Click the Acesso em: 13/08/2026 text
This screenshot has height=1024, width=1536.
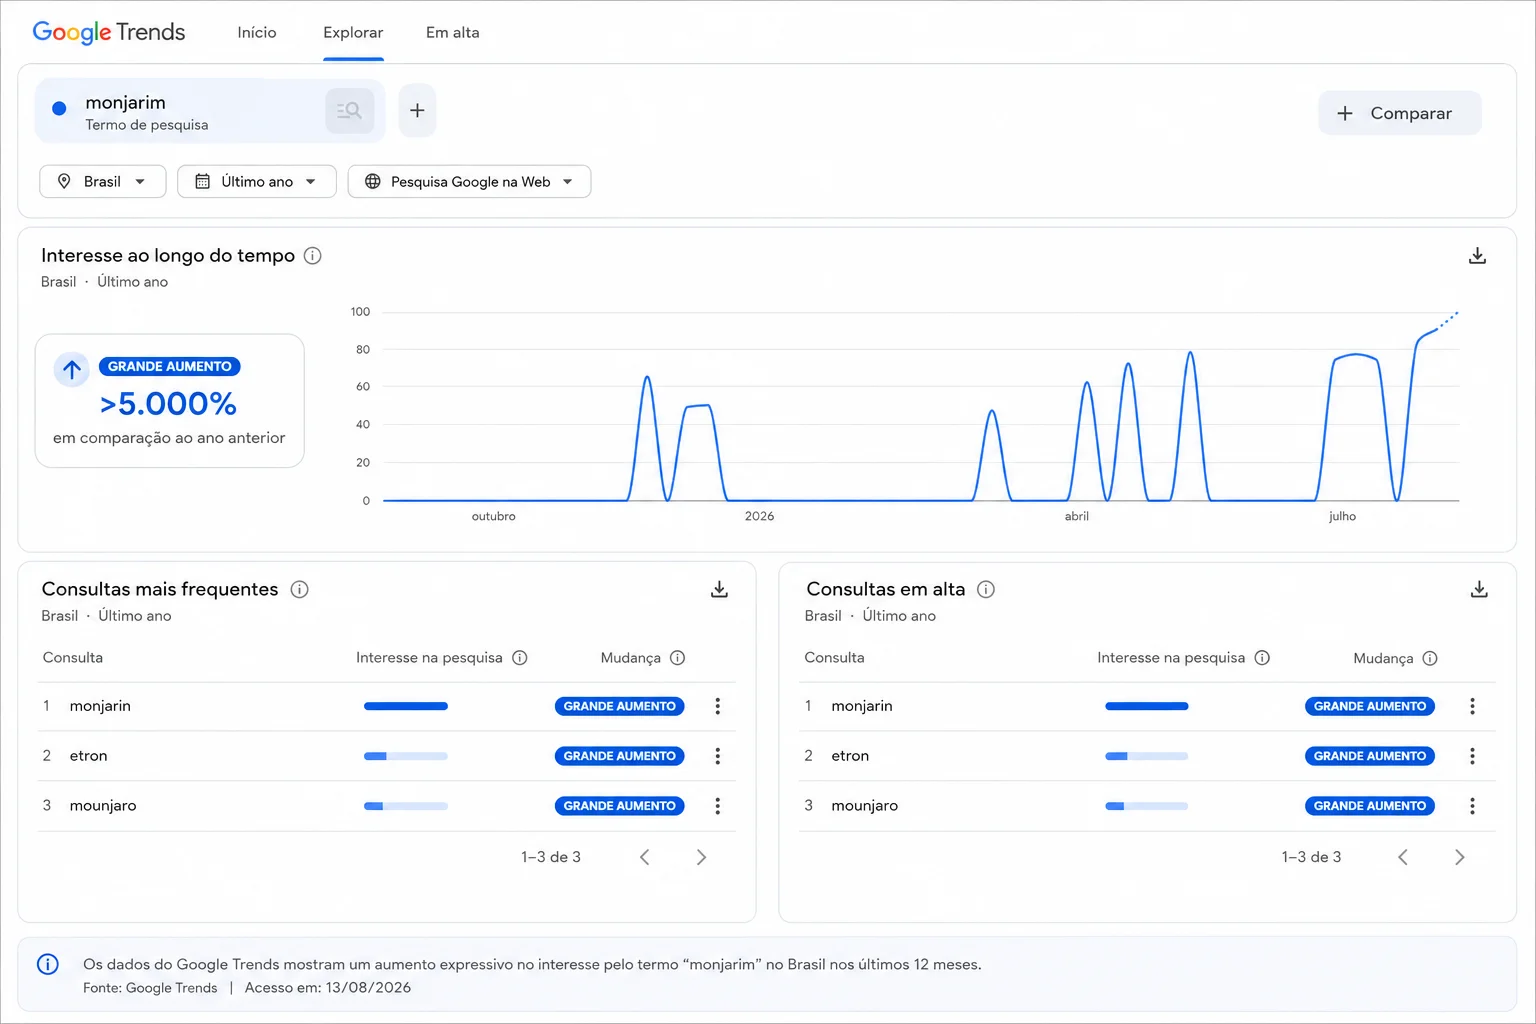coord(328,988)
